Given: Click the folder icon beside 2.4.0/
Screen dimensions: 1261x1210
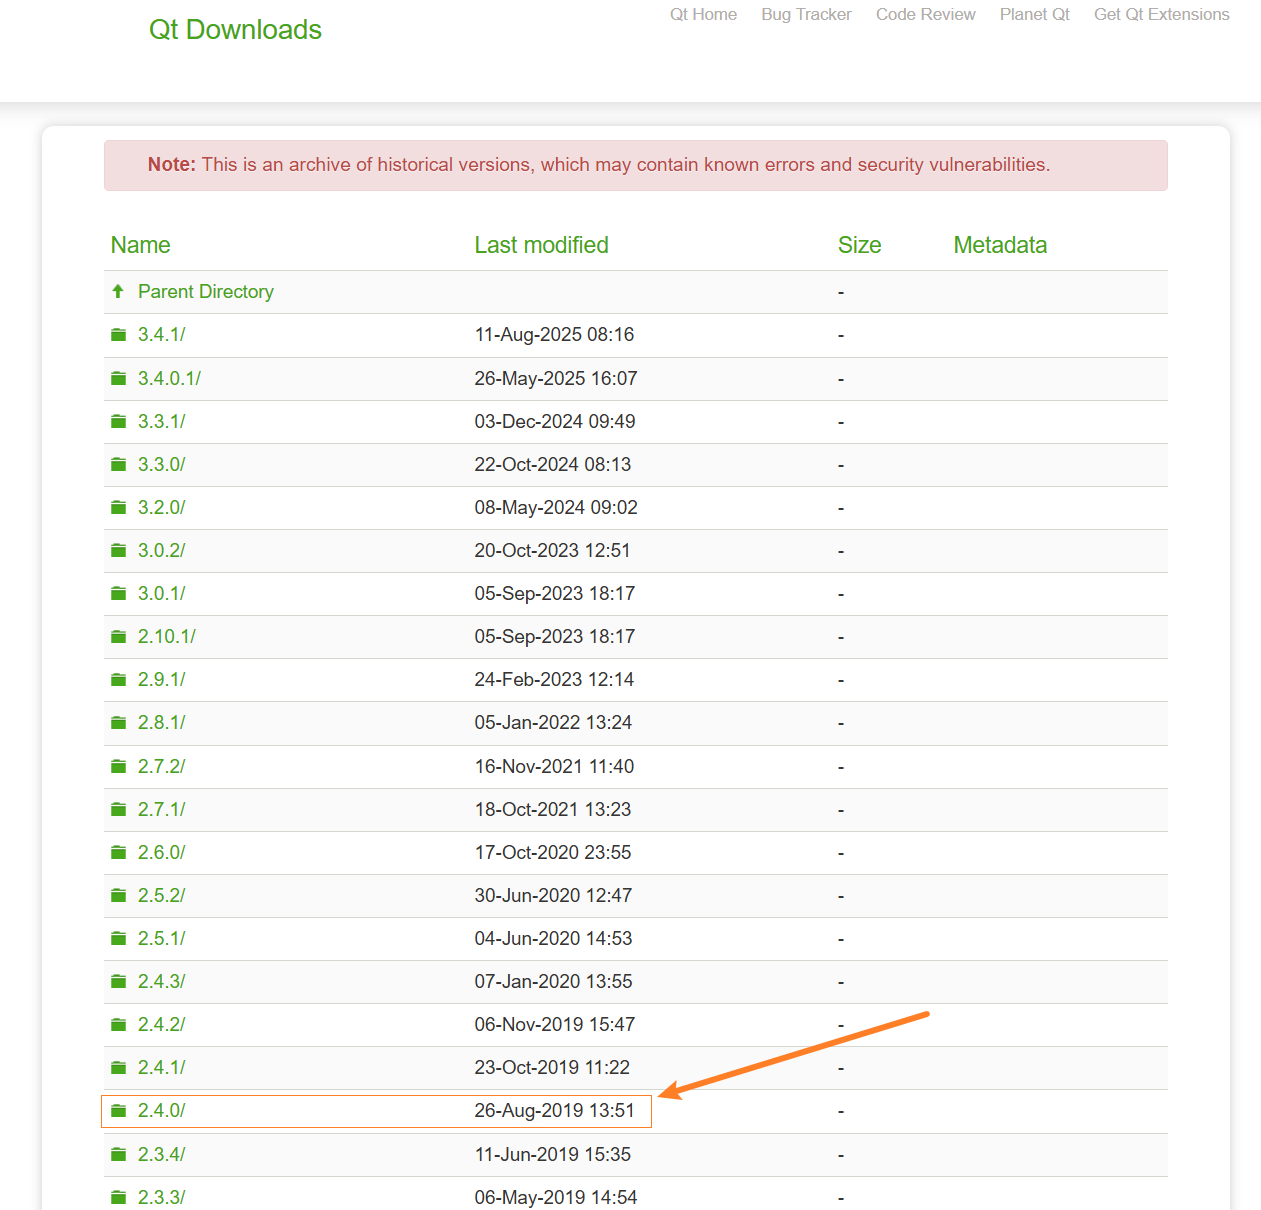Looking at the screenshot, I should point(118,1110).
